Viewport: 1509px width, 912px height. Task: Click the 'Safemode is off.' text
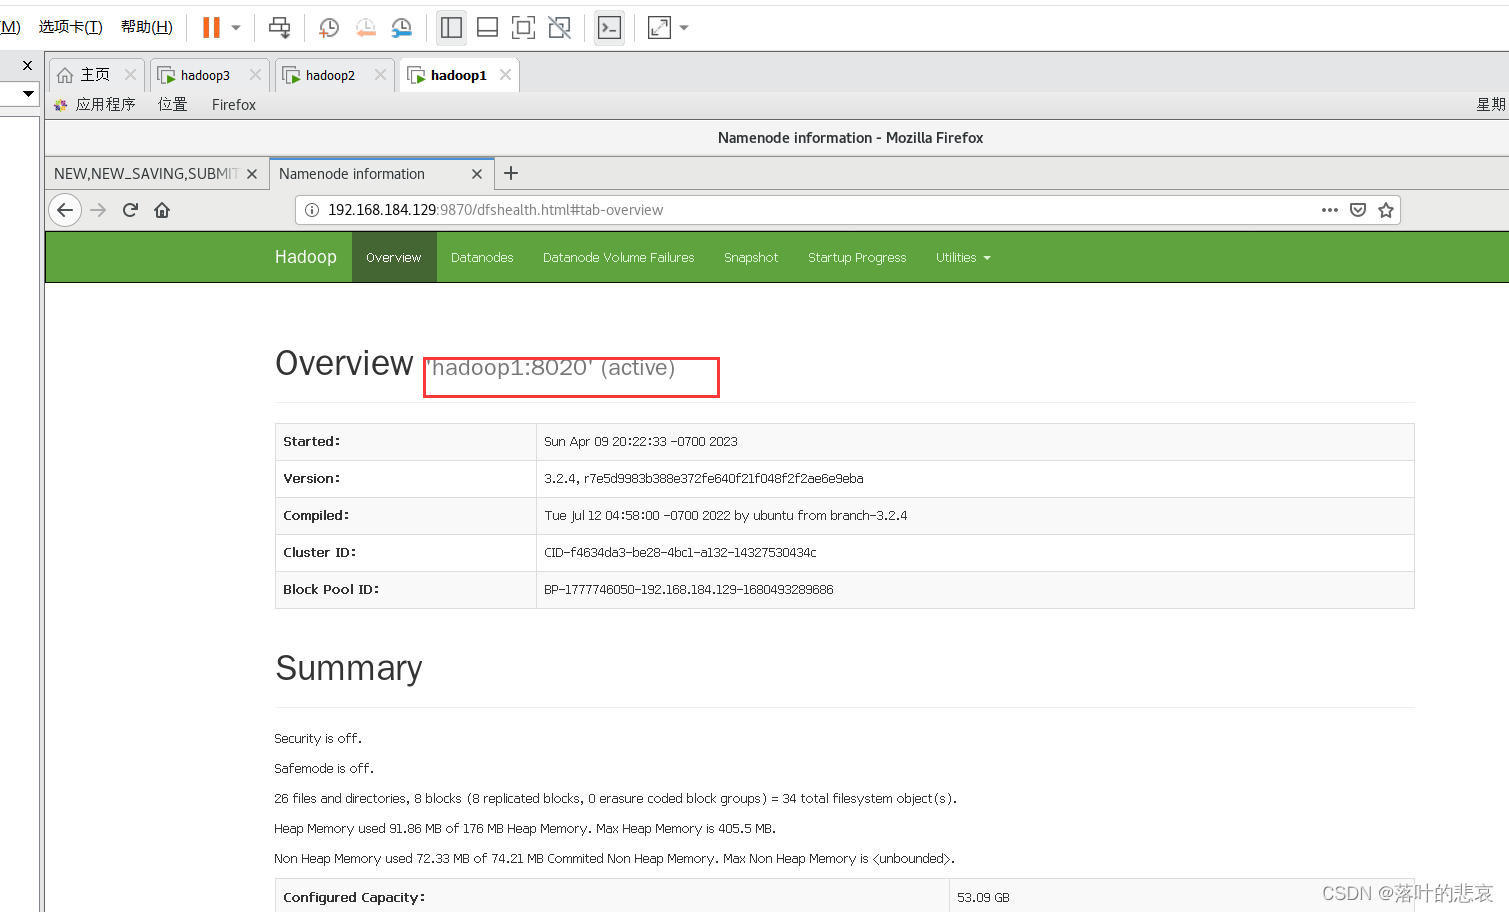(324, 769)
